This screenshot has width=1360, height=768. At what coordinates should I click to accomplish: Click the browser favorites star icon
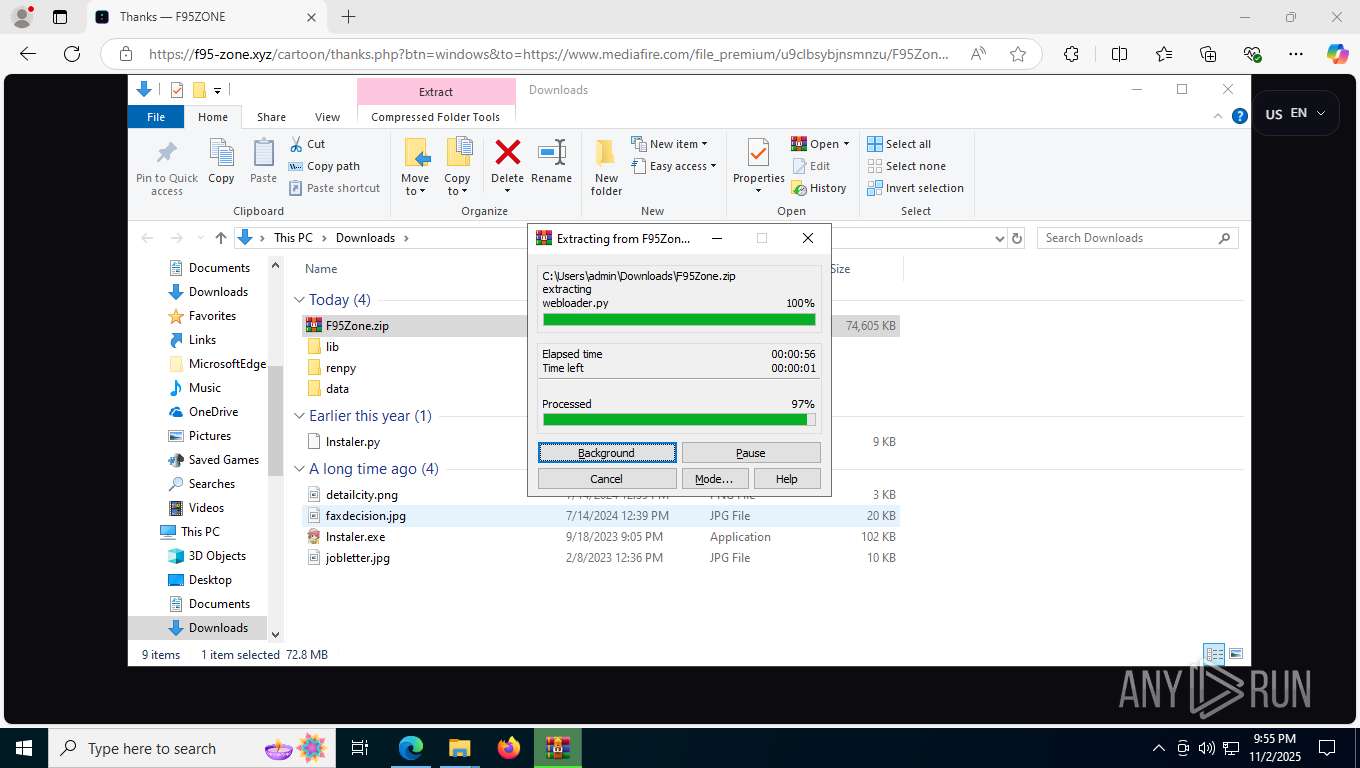coord(1018,54)
